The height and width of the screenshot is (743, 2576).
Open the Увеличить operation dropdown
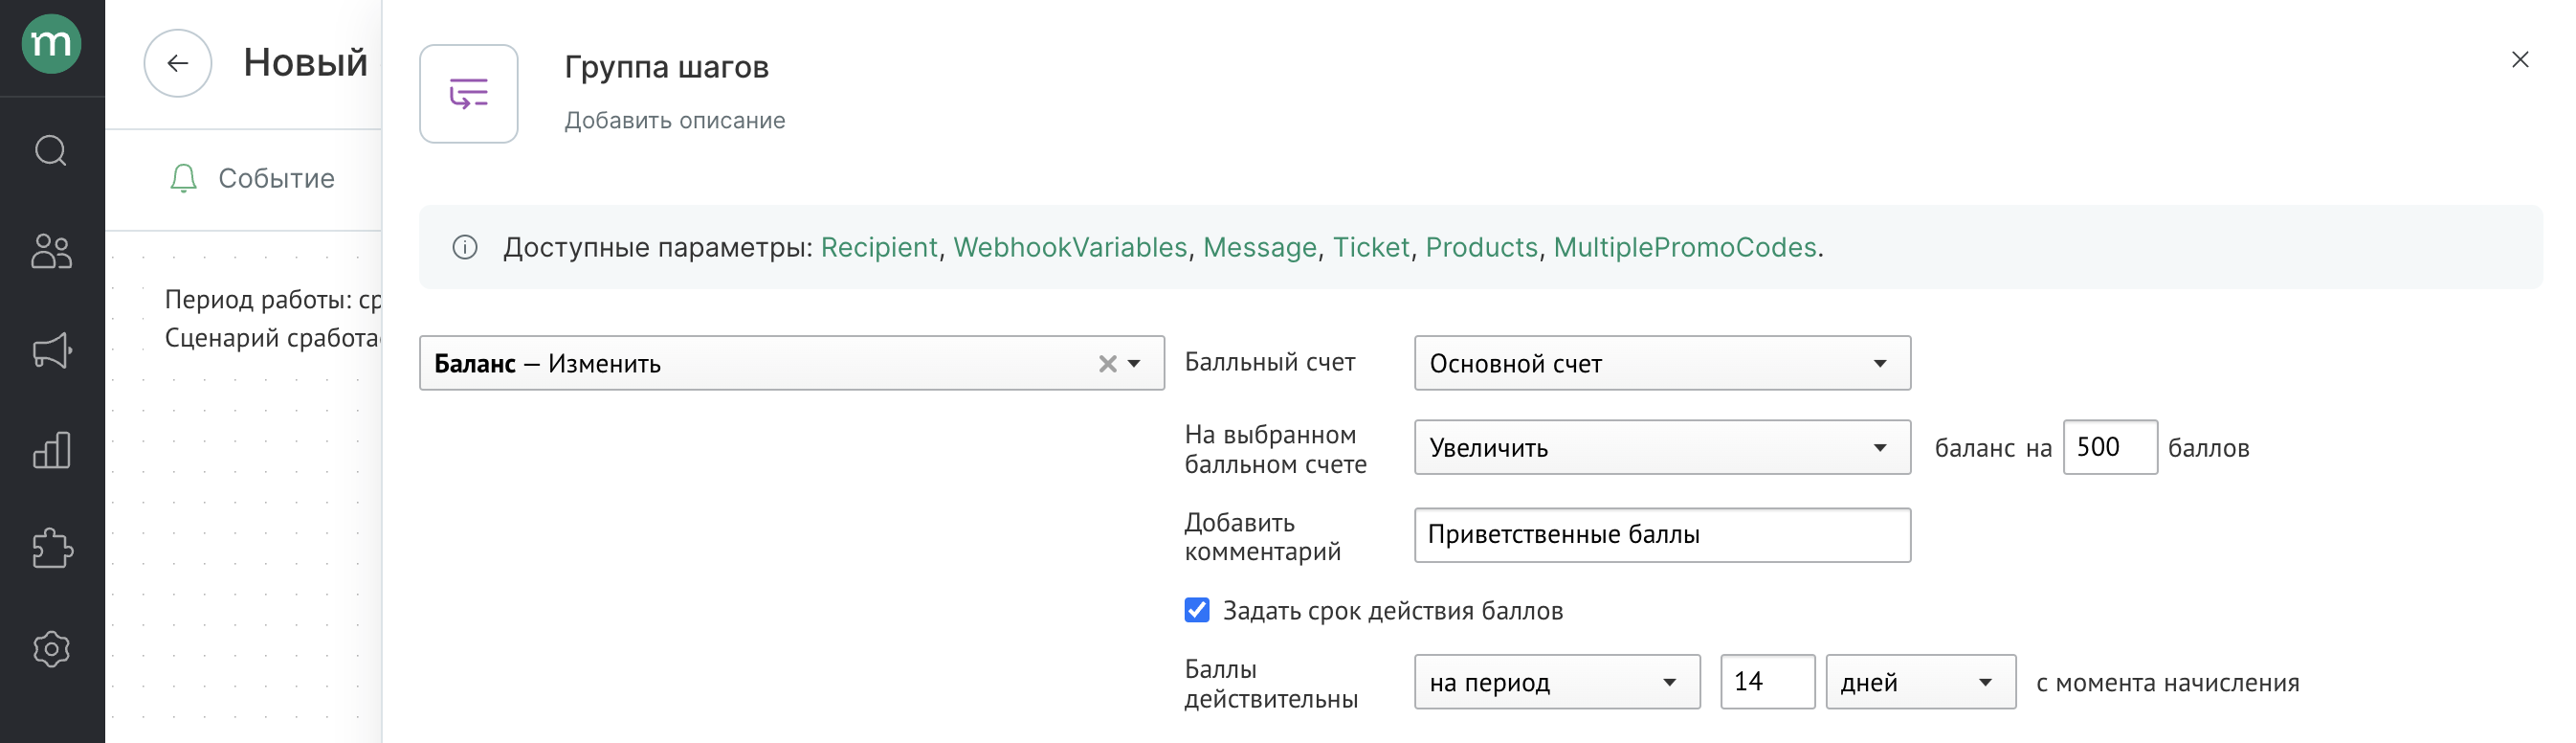click(1662, 447)
